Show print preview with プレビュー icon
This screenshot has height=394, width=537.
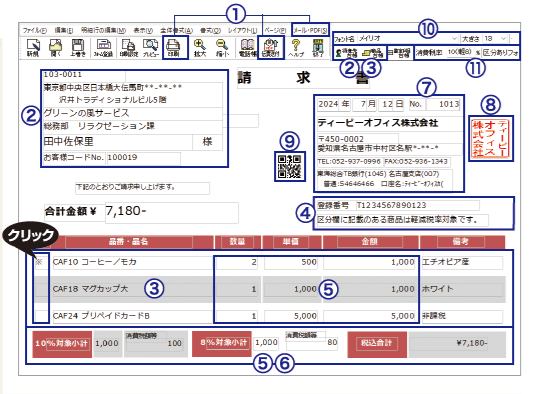pos(150,48)
